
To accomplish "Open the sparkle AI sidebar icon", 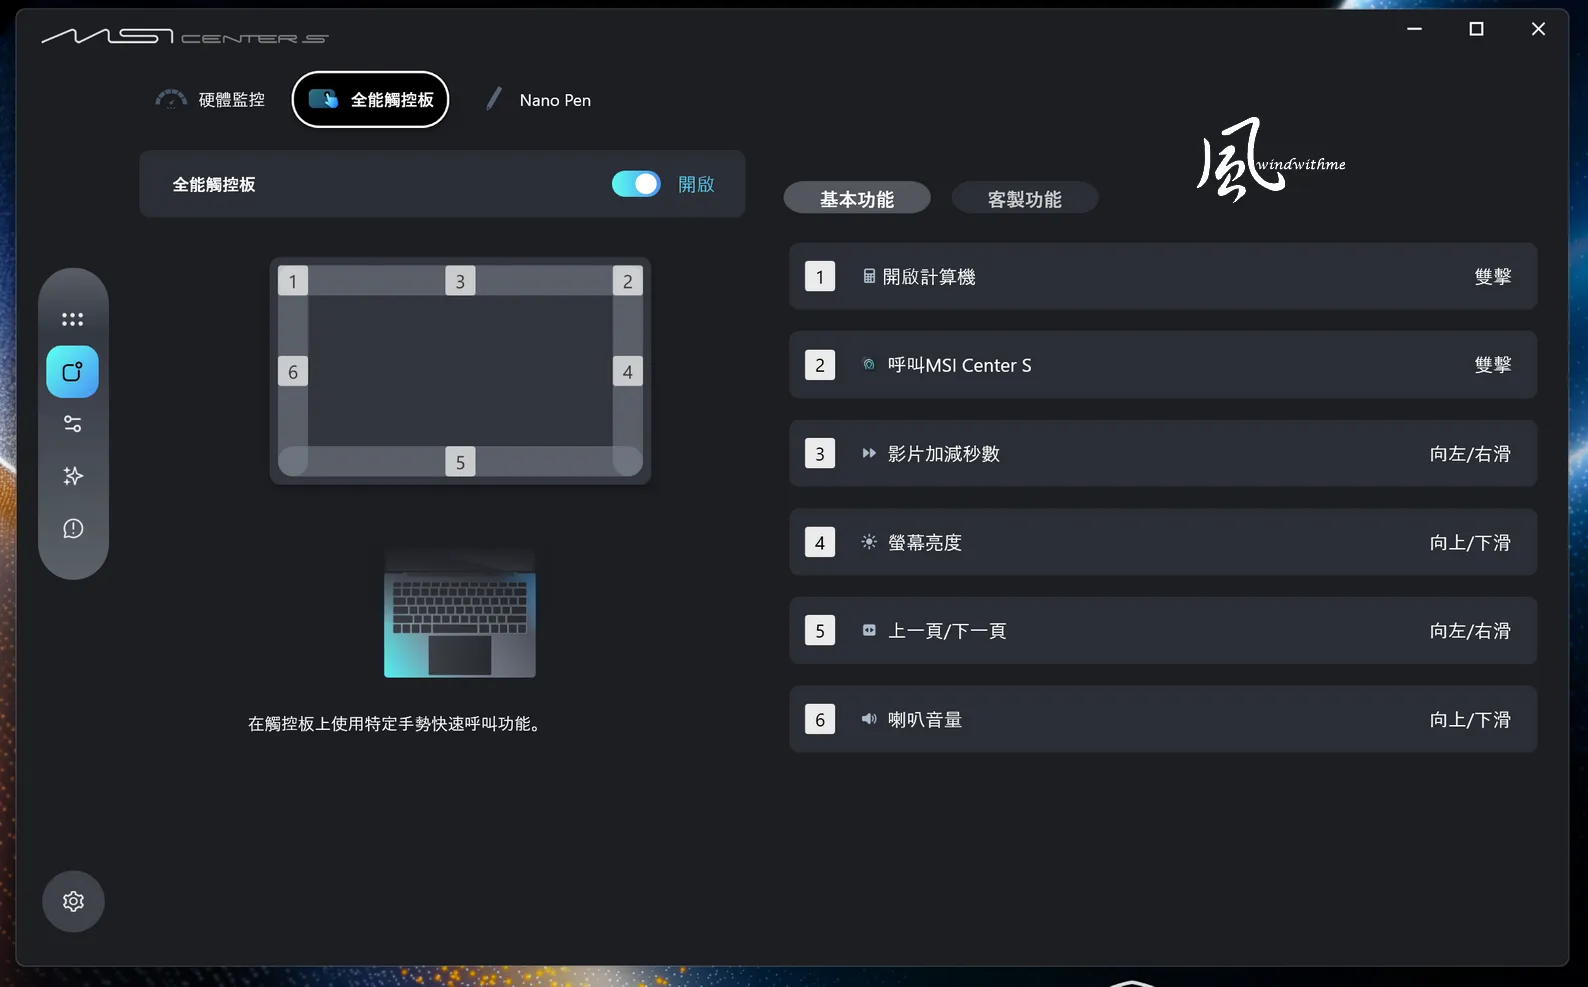I will [73, 476].
